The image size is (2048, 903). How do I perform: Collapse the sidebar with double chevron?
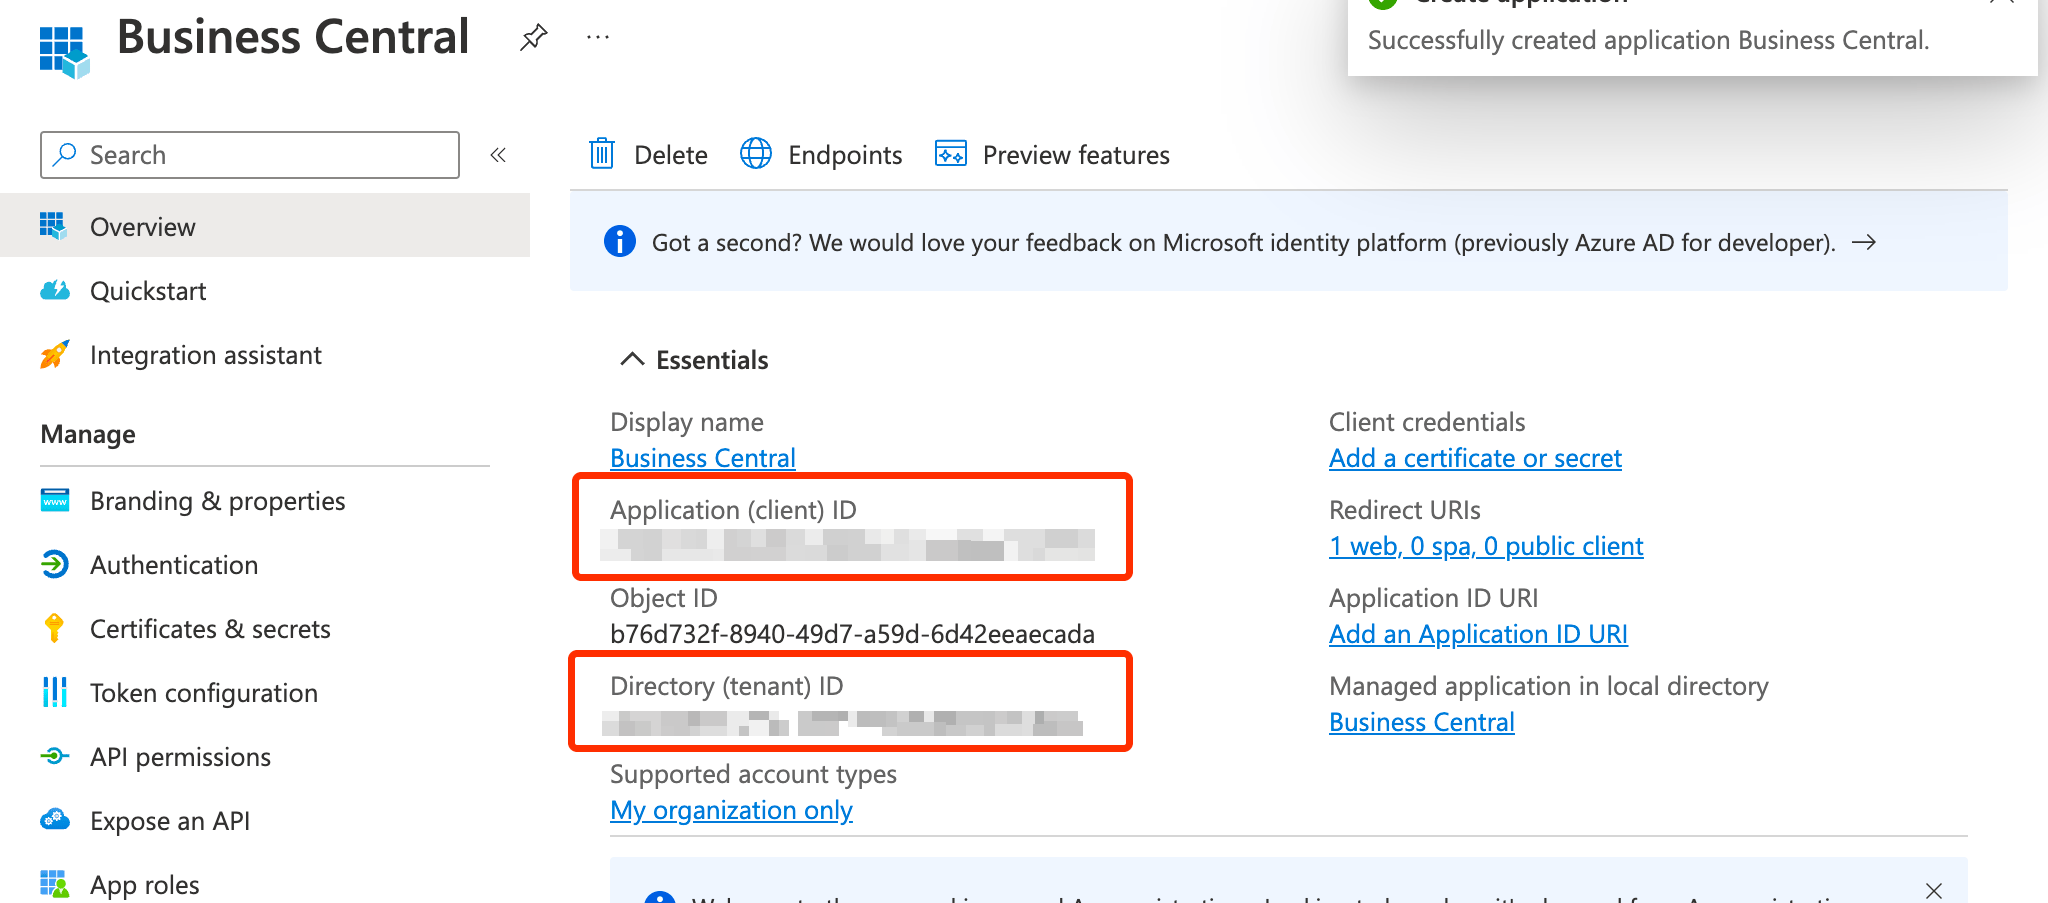pyautogui.click(x=498, y=154)
